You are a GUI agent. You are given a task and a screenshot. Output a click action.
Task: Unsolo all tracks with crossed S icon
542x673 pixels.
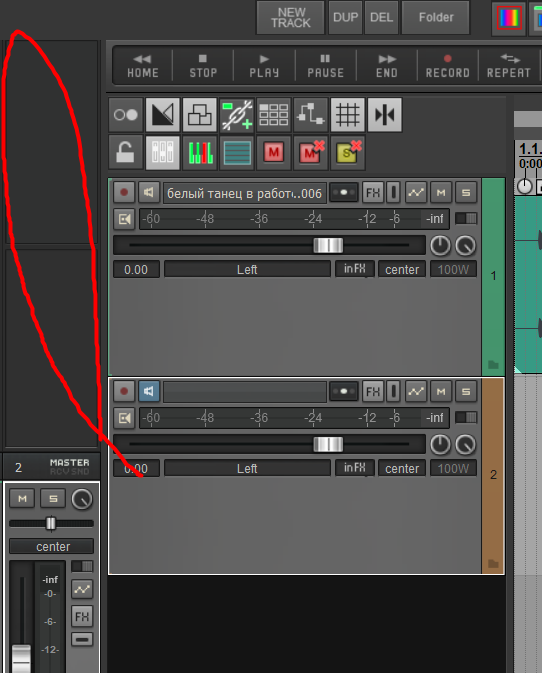point(347,152)
